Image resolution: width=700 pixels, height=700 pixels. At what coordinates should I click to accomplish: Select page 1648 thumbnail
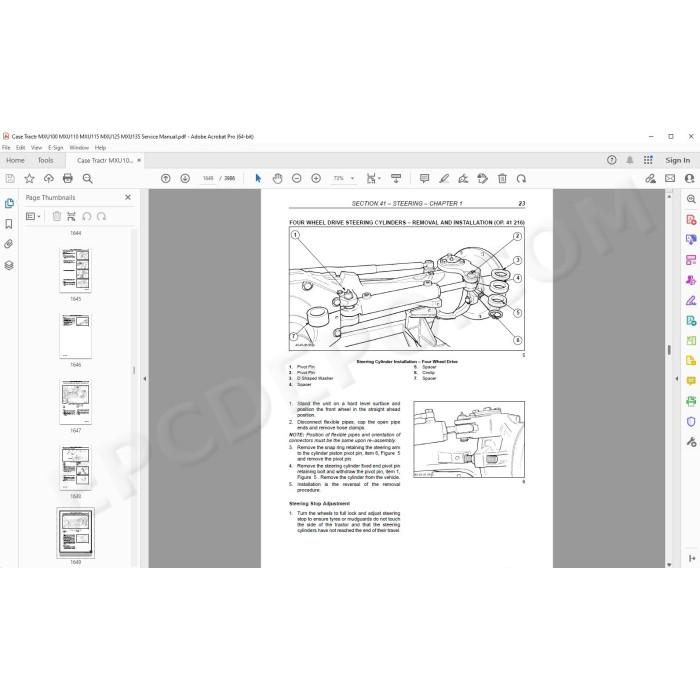coord(75,467)
